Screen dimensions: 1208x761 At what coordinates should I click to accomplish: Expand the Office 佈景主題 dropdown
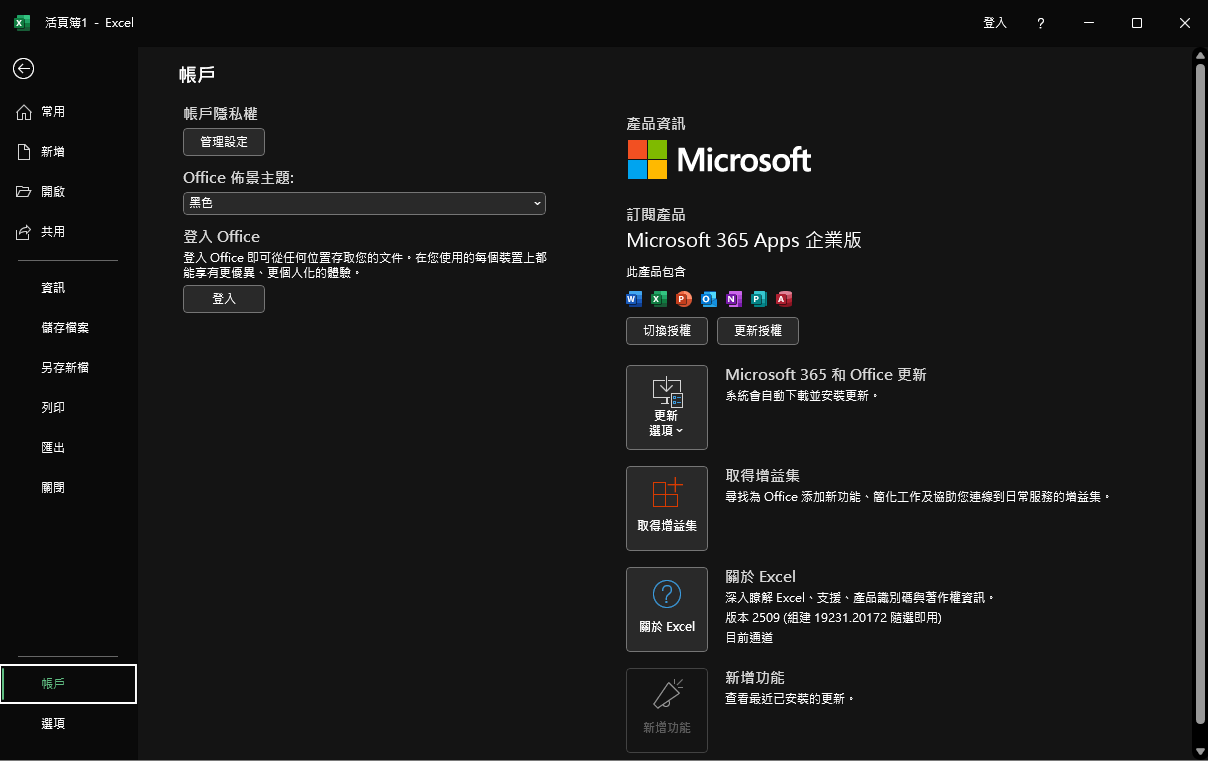pyautogui.click(x=364, y=203)
